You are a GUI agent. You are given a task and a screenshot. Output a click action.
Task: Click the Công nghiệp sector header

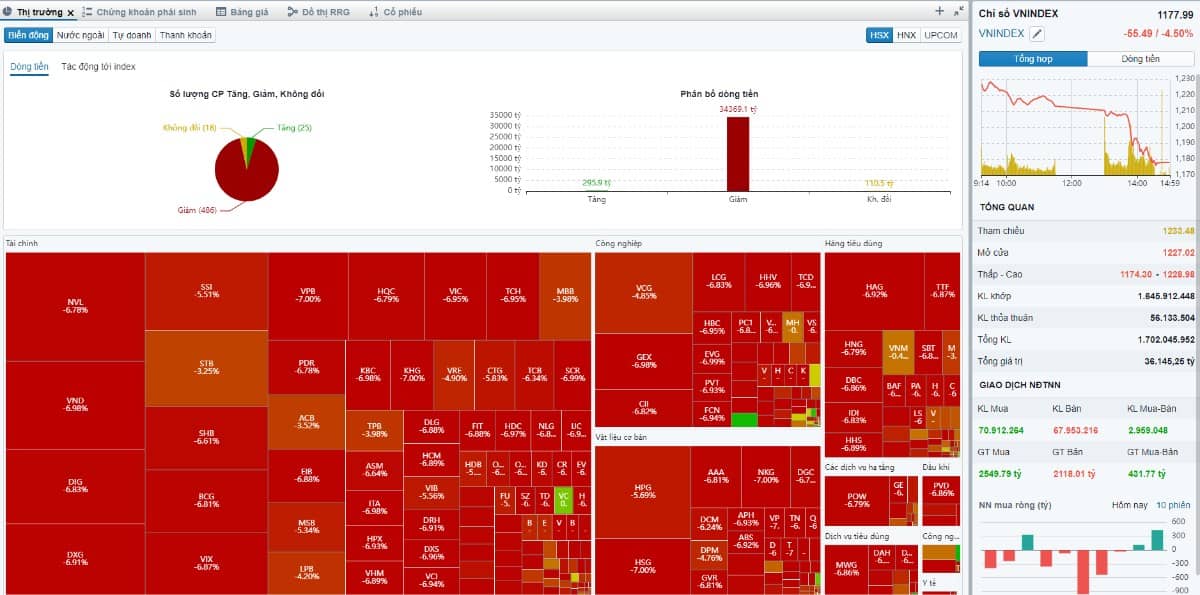click(618, 243)
